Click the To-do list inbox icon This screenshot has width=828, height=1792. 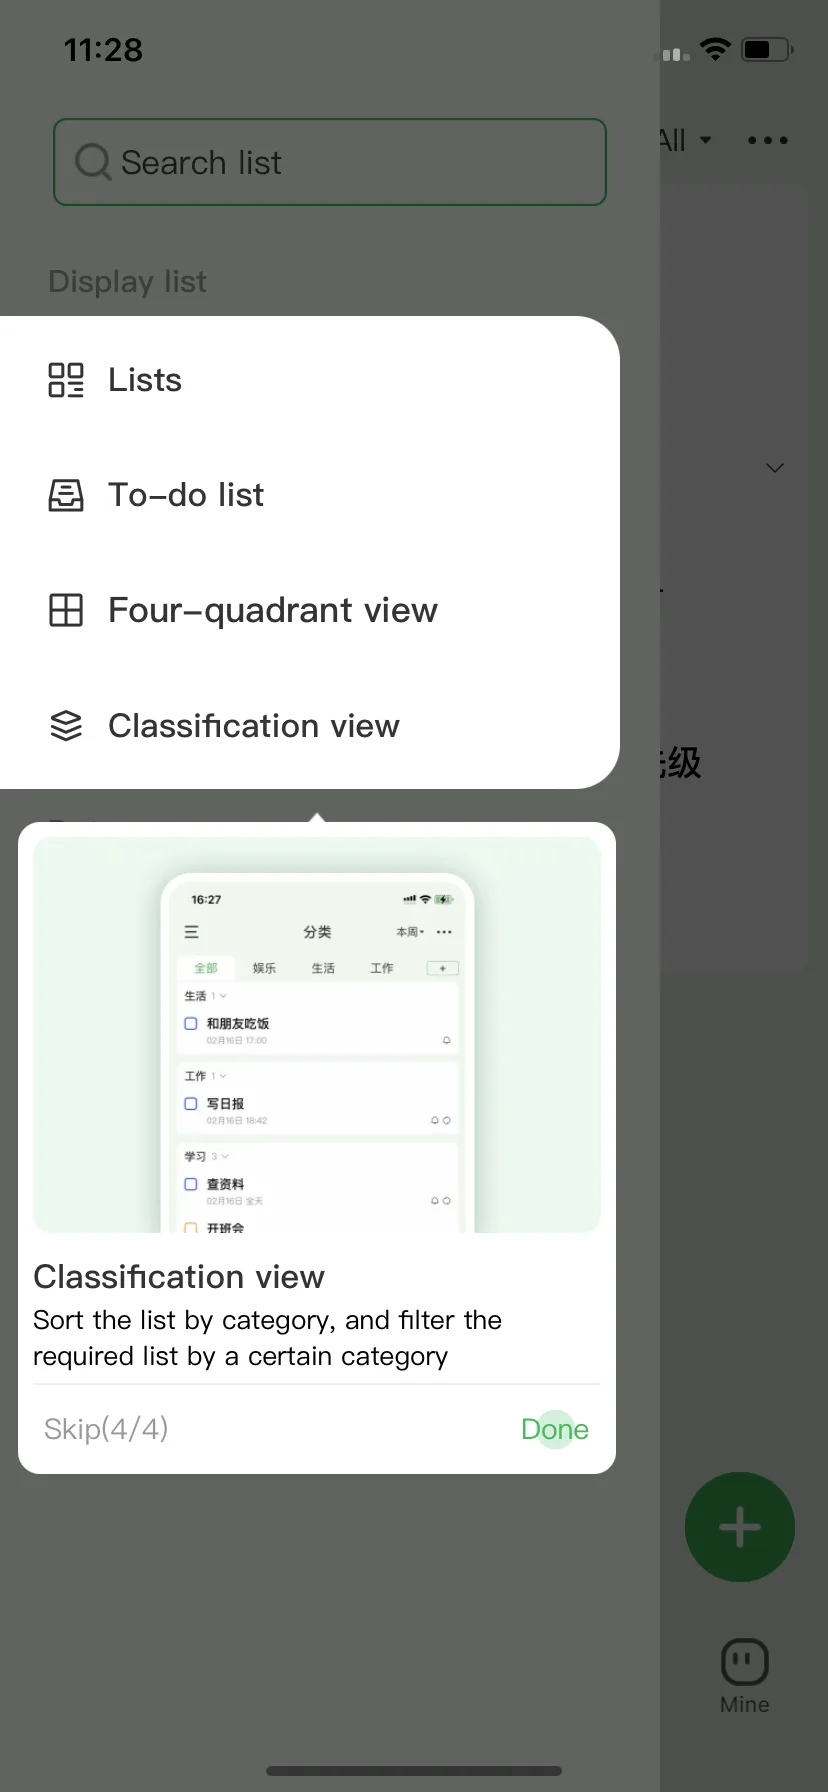coord(66,495)
